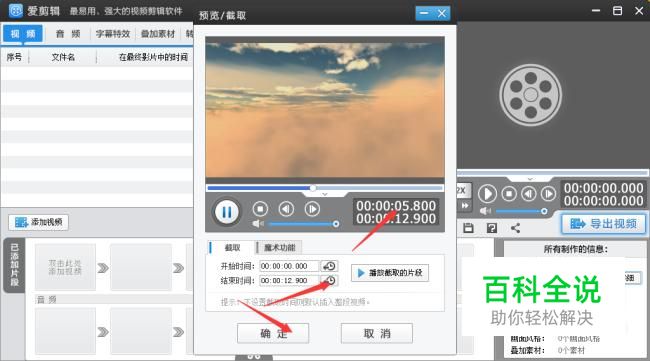Click the end time input field

pos(289,281)
